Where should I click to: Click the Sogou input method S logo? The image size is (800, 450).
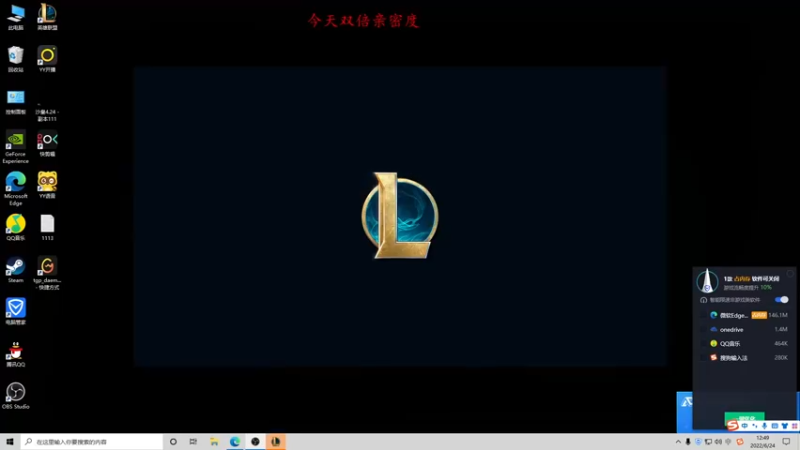(733, 426)
